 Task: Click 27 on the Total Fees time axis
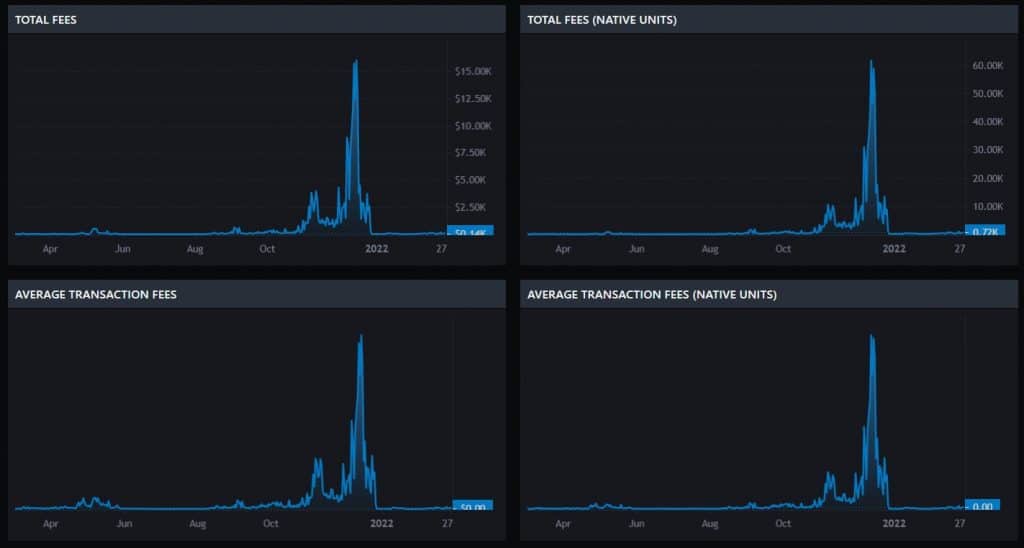coord(441,249)
